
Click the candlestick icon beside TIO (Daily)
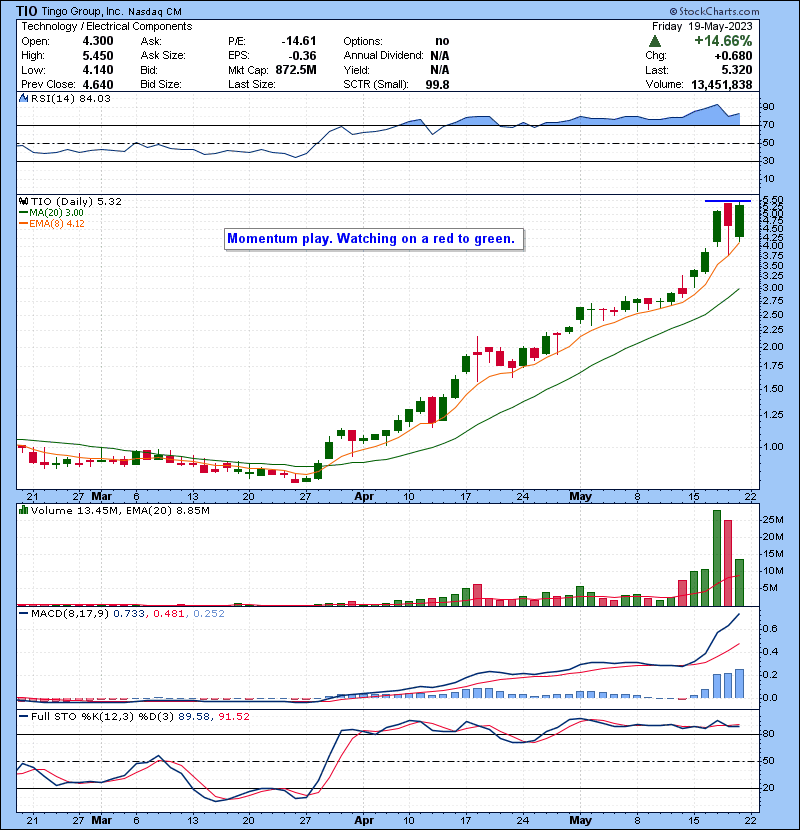23,201
